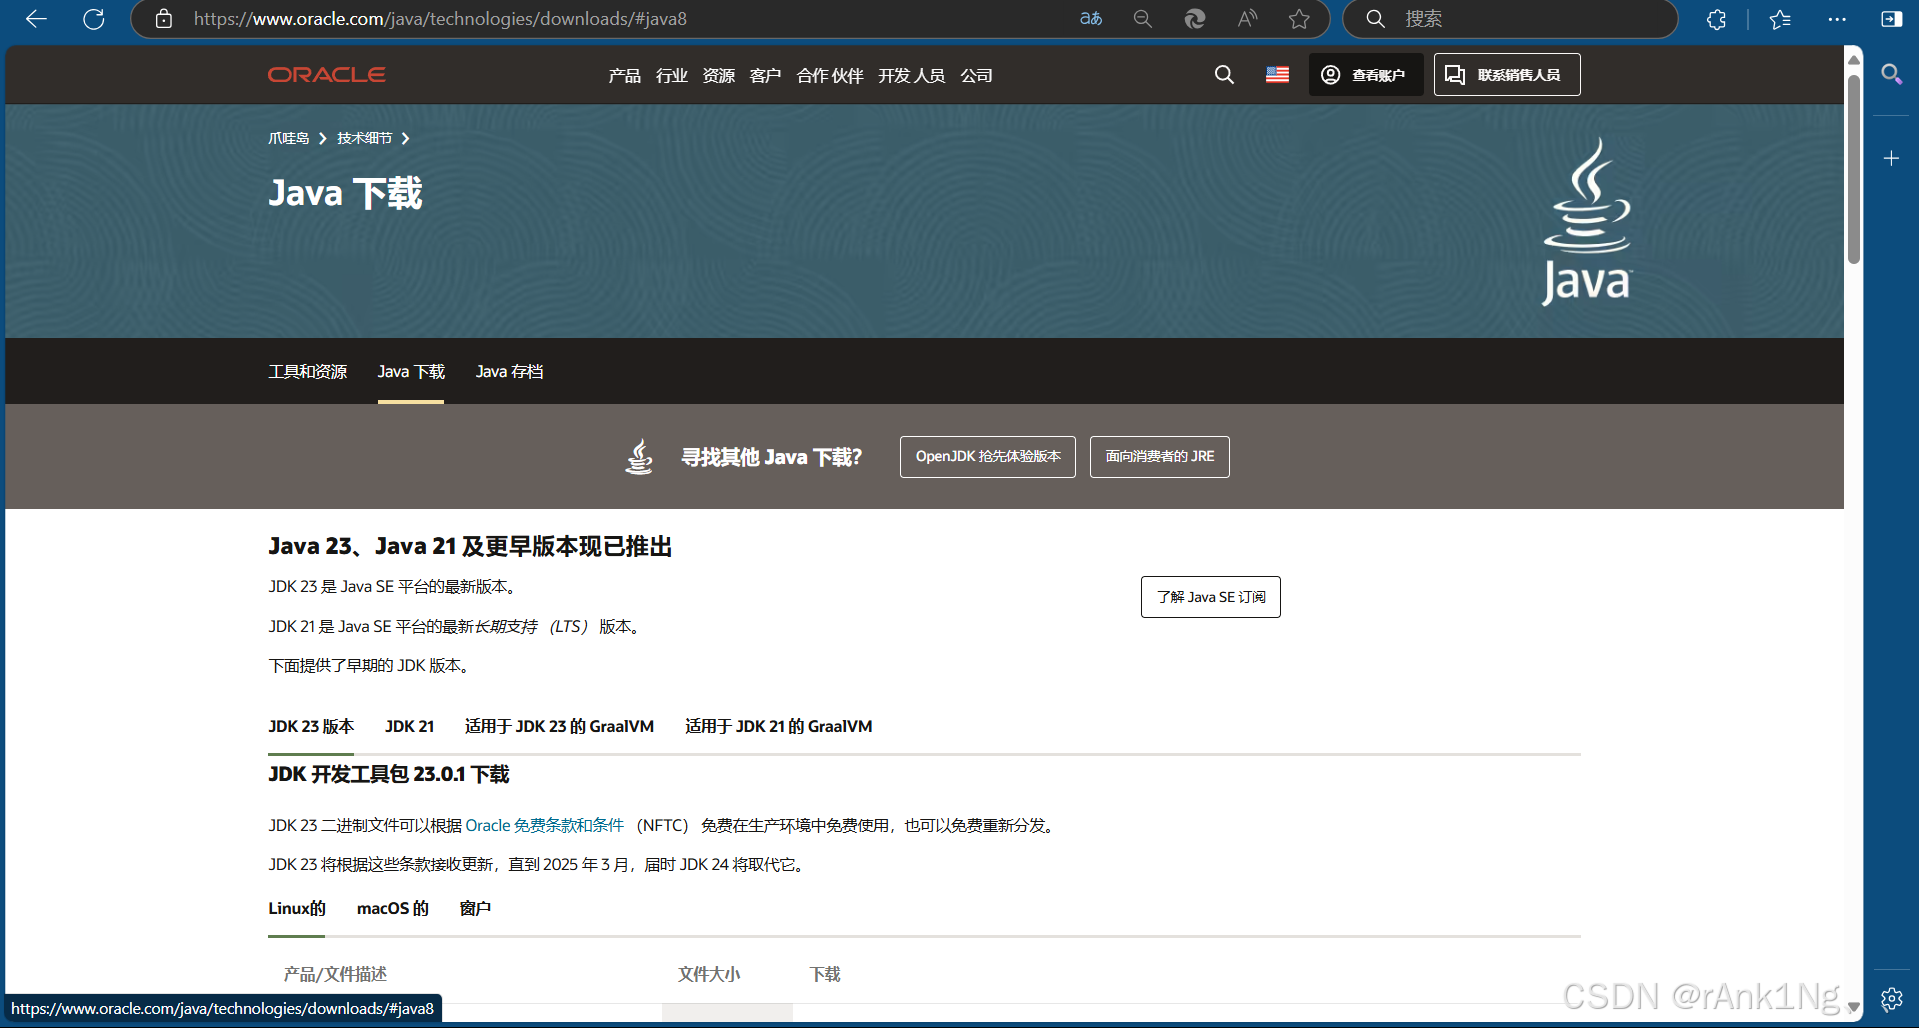1919x1028 pixels.
Task: Expand the 开发人员 navigation menu
Action: pos(911,75)
